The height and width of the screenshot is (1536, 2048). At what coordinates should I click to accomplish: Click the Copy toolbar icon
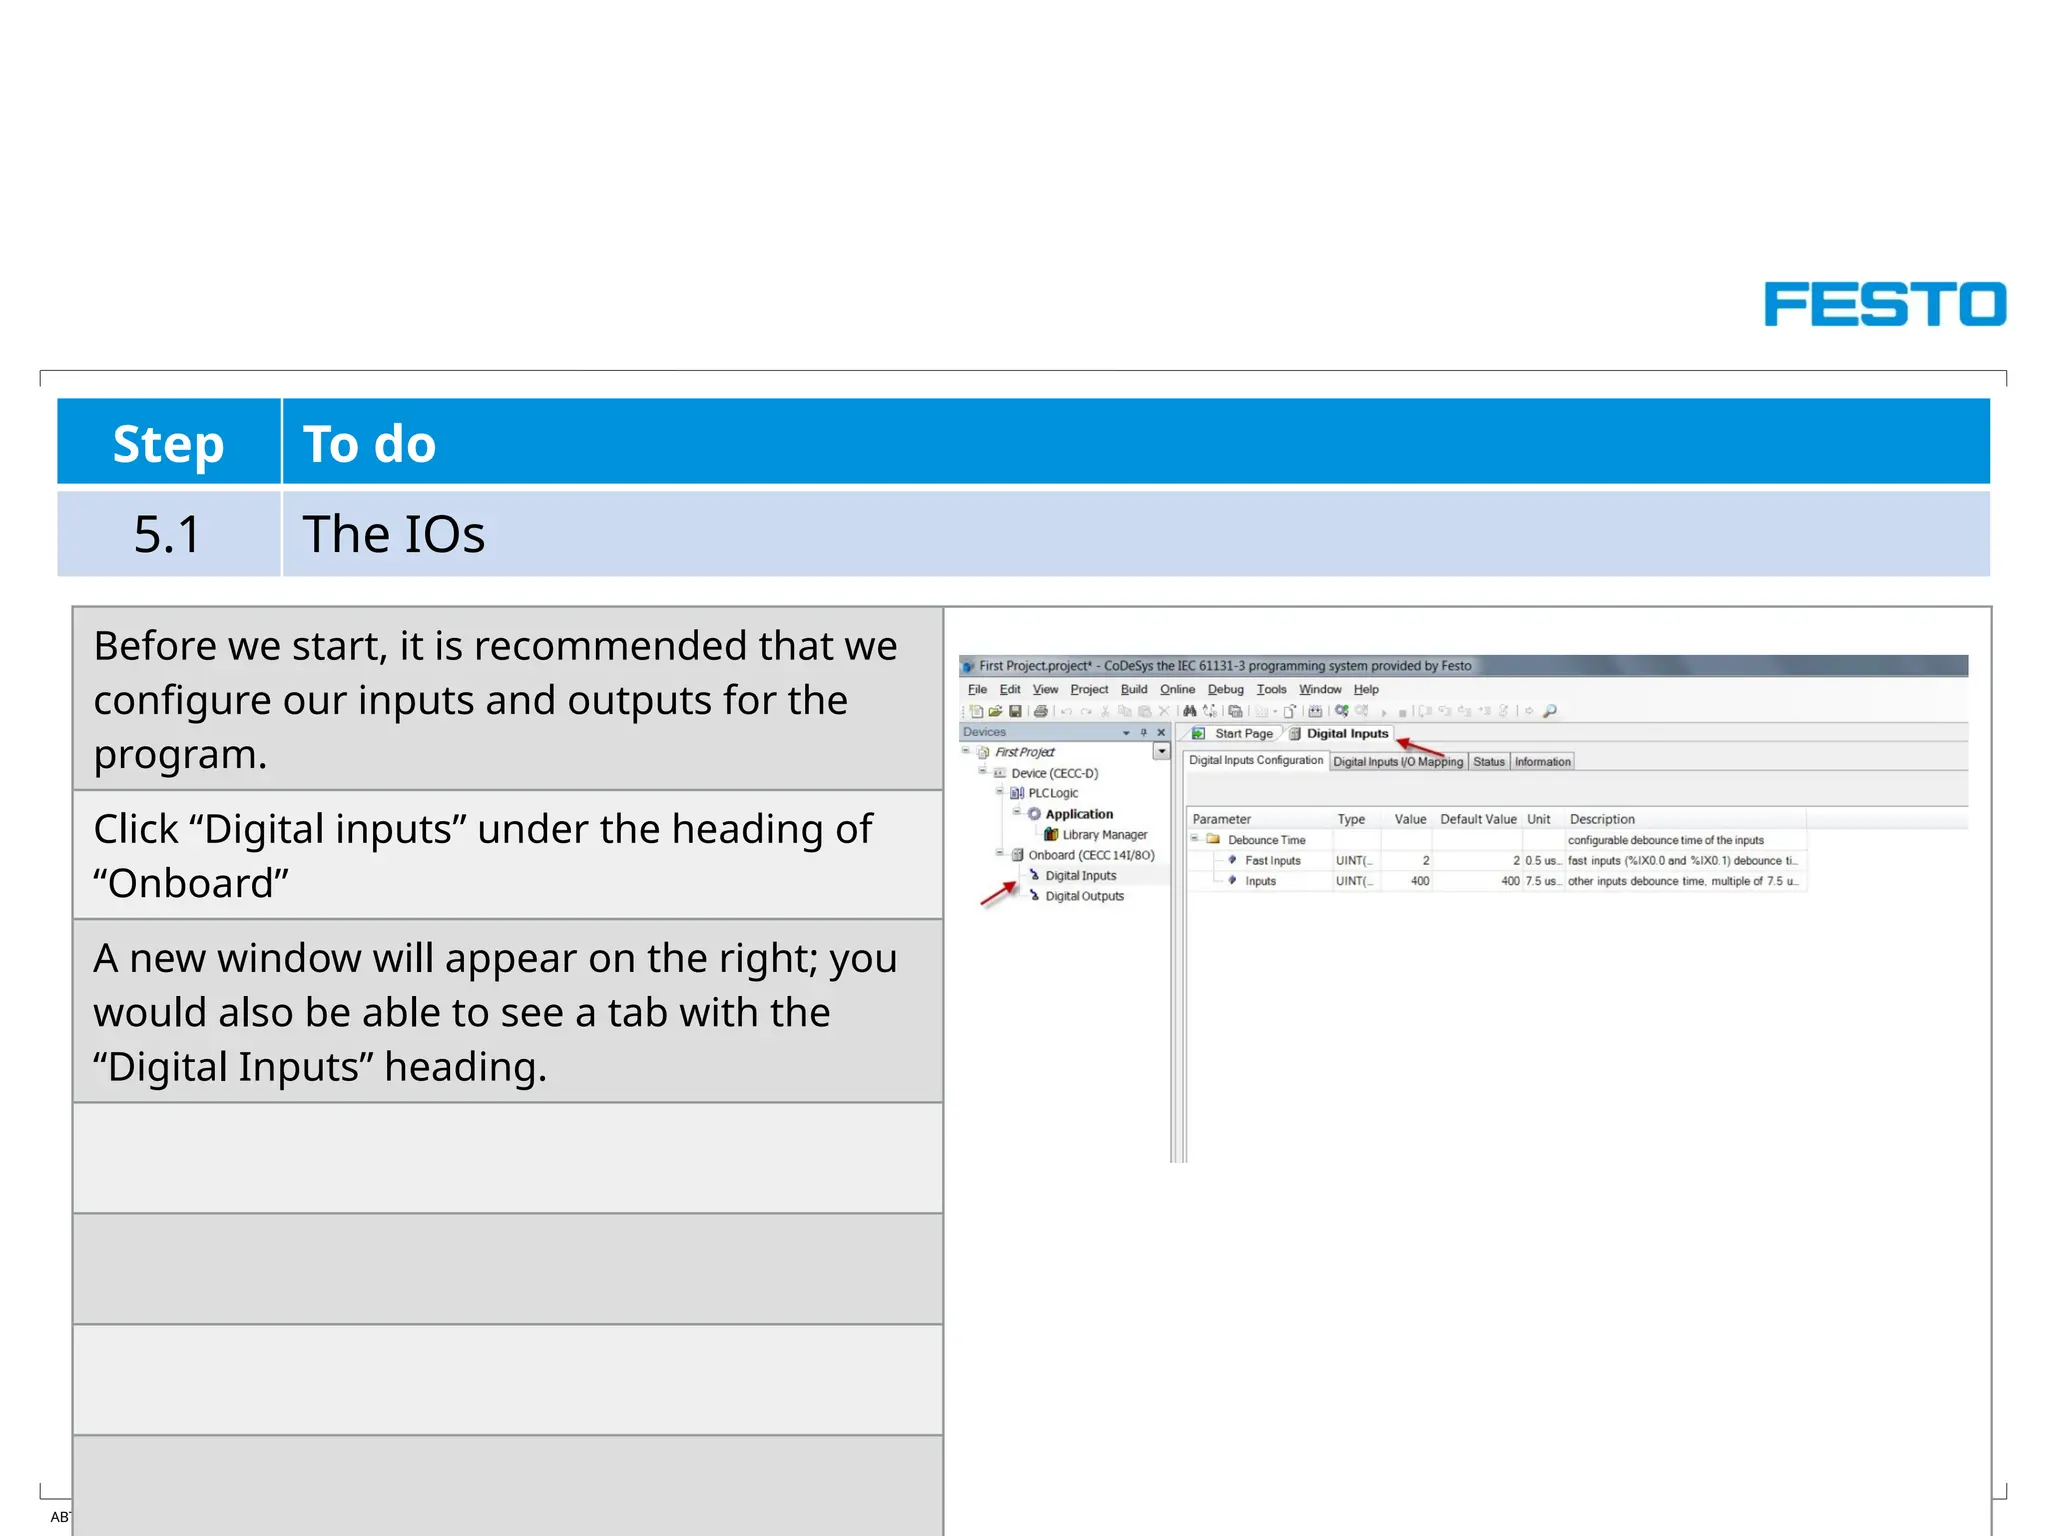[1125, 711]
